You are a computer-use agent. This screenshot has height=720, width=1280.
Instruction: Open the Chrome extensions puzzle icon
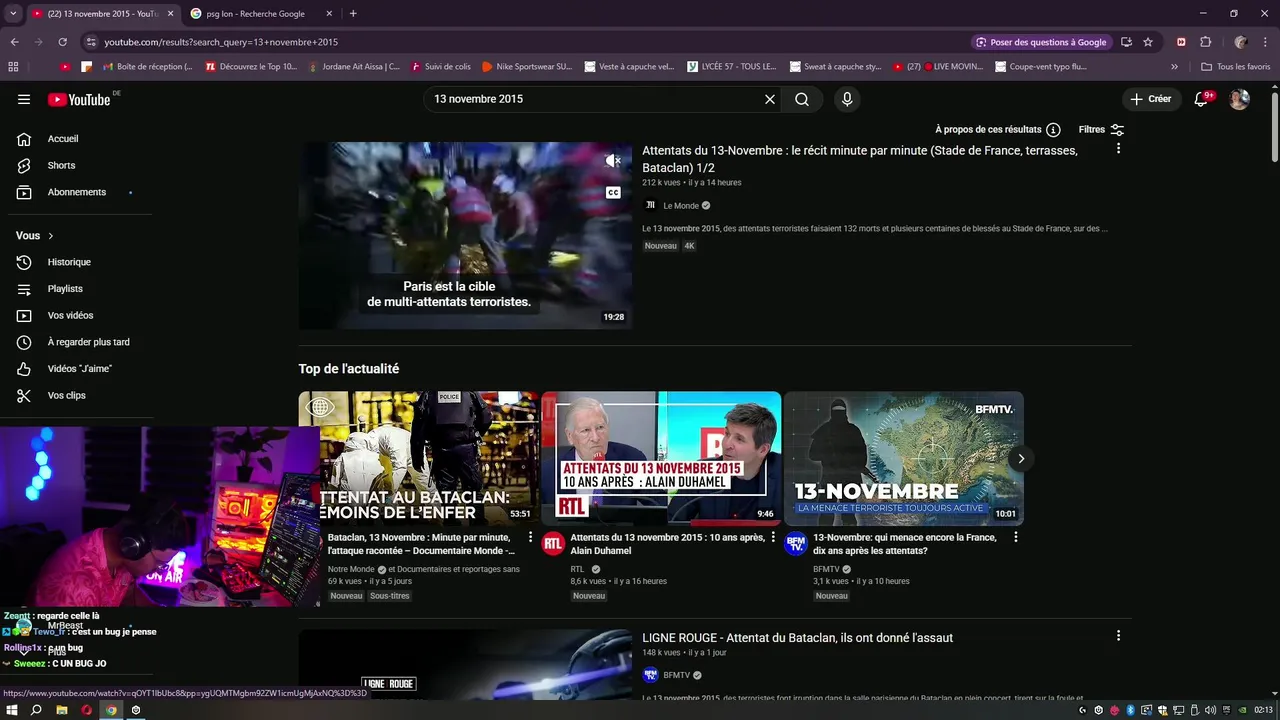click(1205, 42)
